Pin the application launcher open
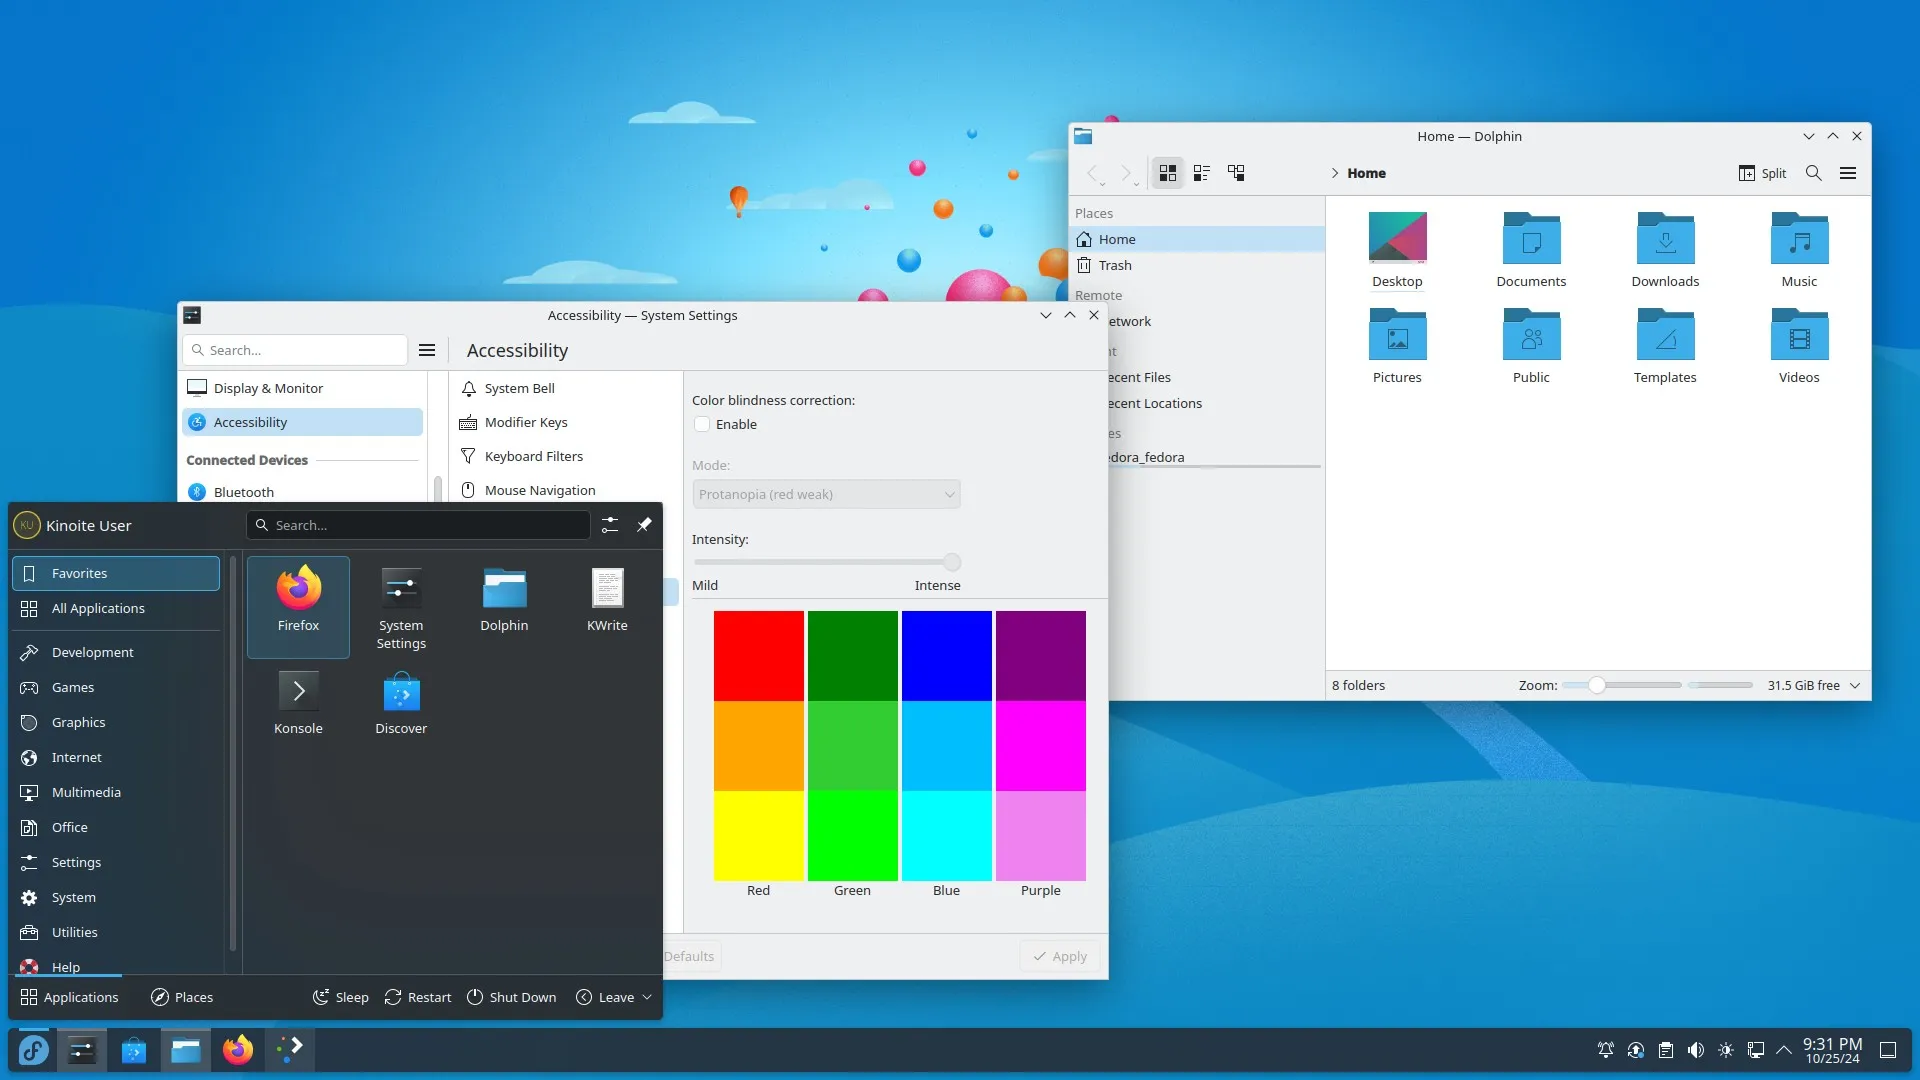Viewport: 1920px width, 1080px height. pos(645,525)
